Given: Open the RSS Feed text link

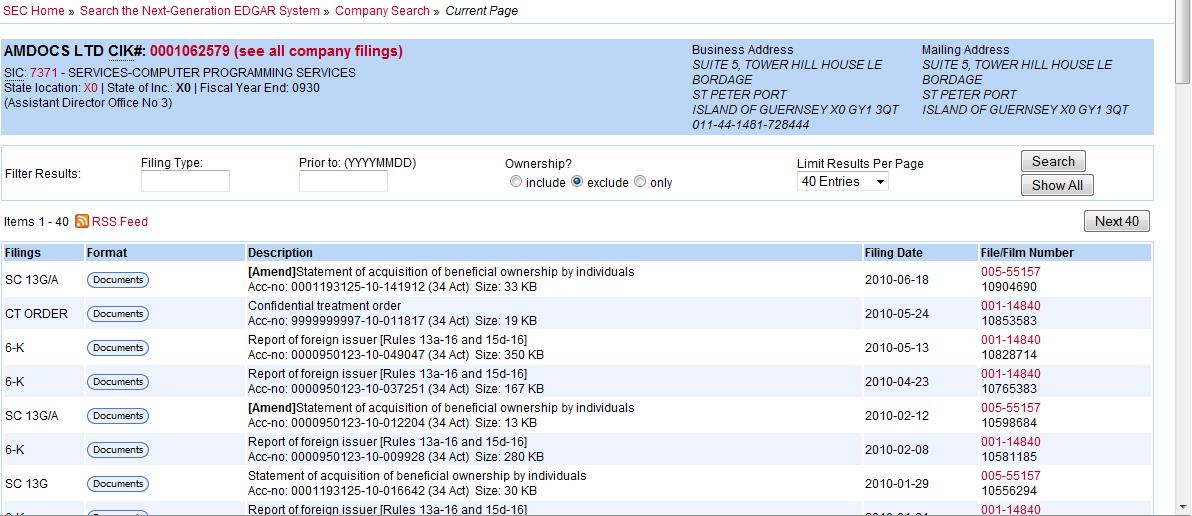Looking at the screenshot, I should click(119, 222).
